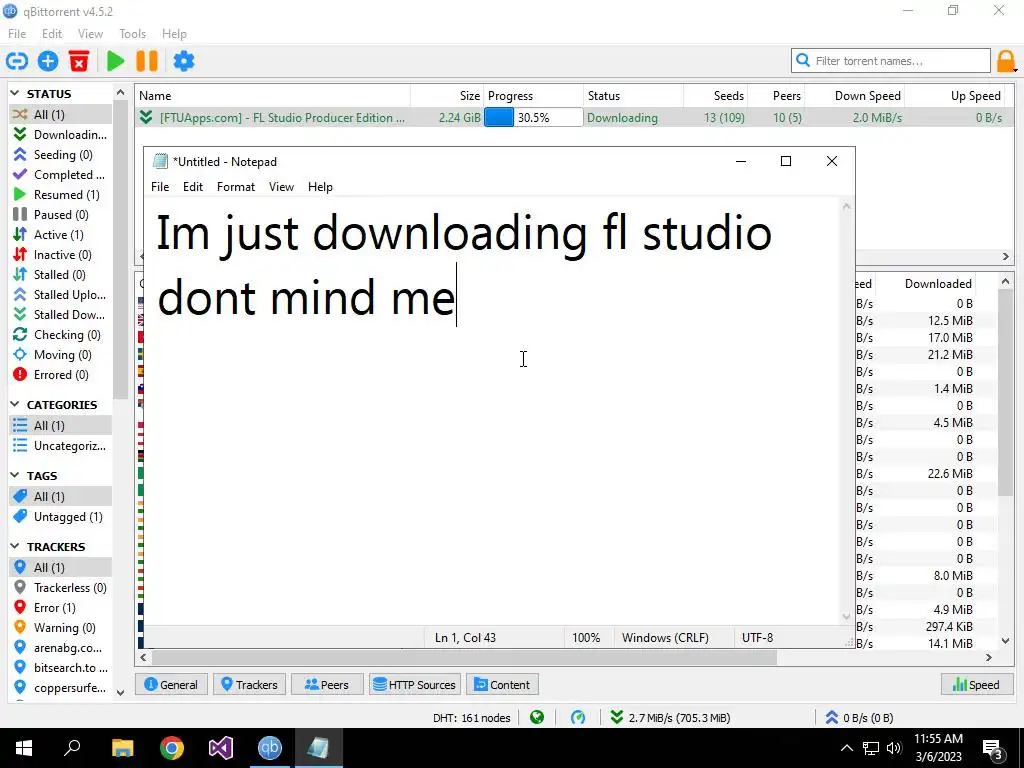Open File Explorer from taskbar

(x=122, y=748)
